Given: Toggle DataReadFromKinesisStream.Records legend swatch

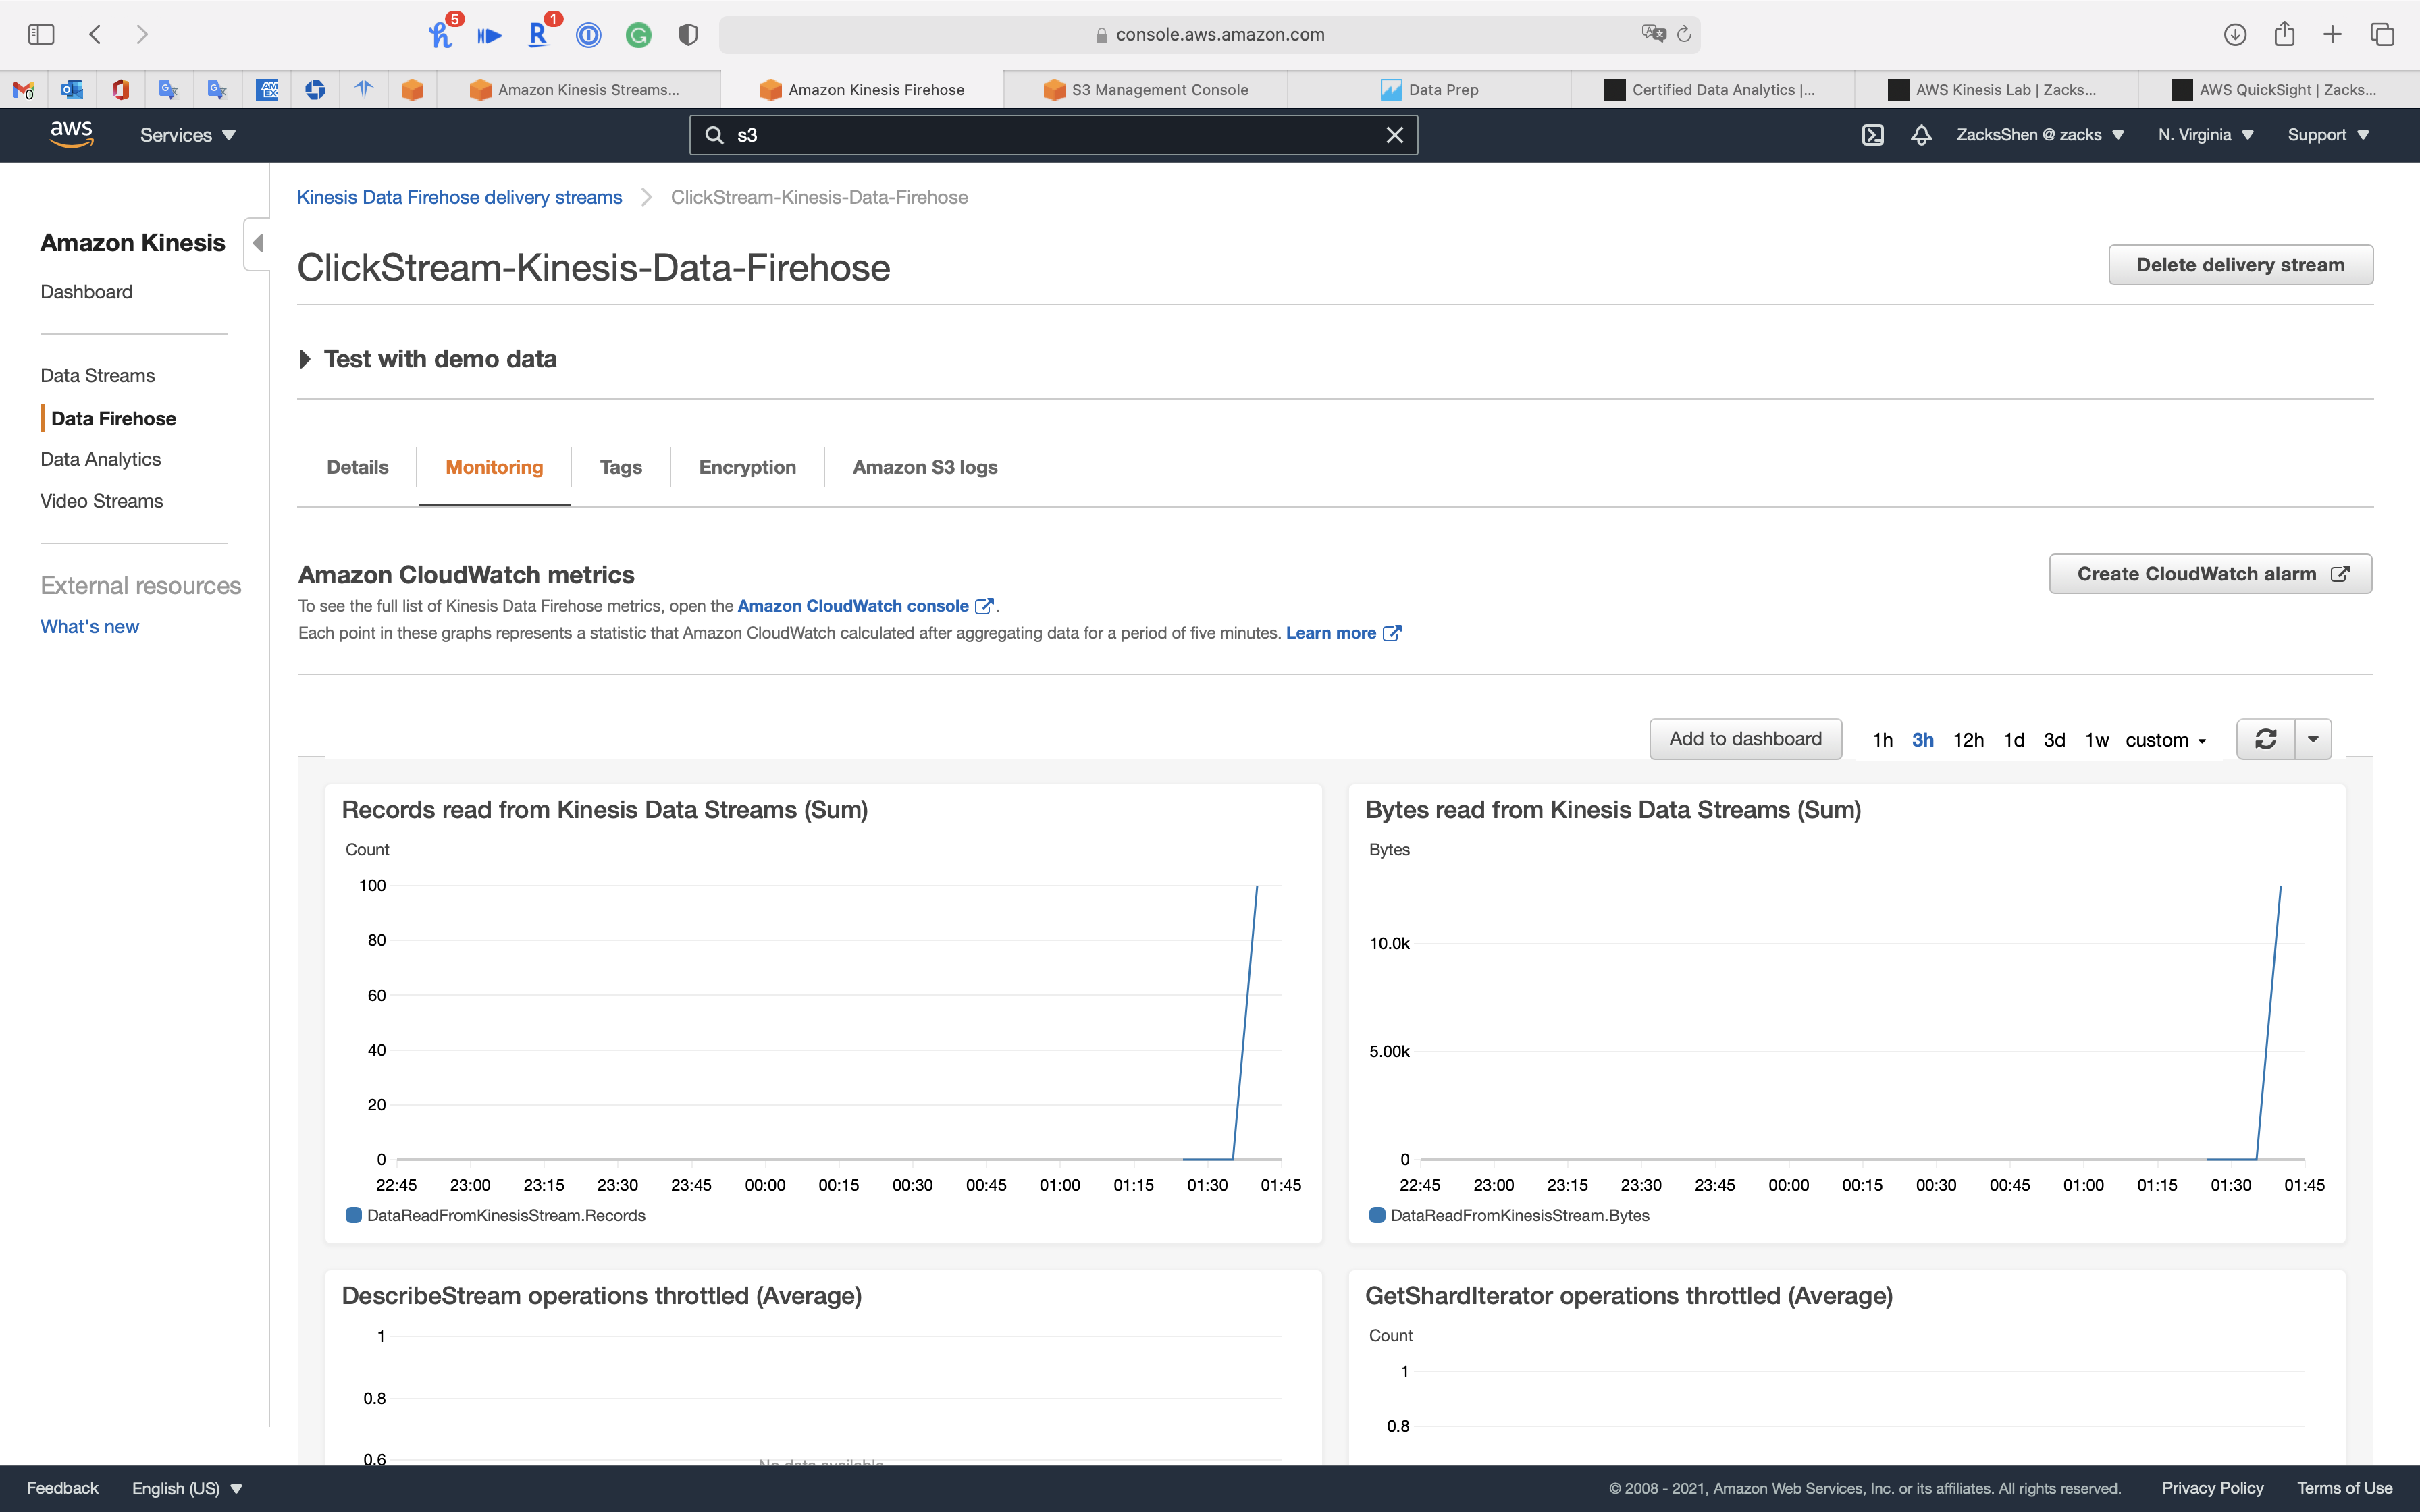Looking at the screenshot, I should pos(353,1215).
